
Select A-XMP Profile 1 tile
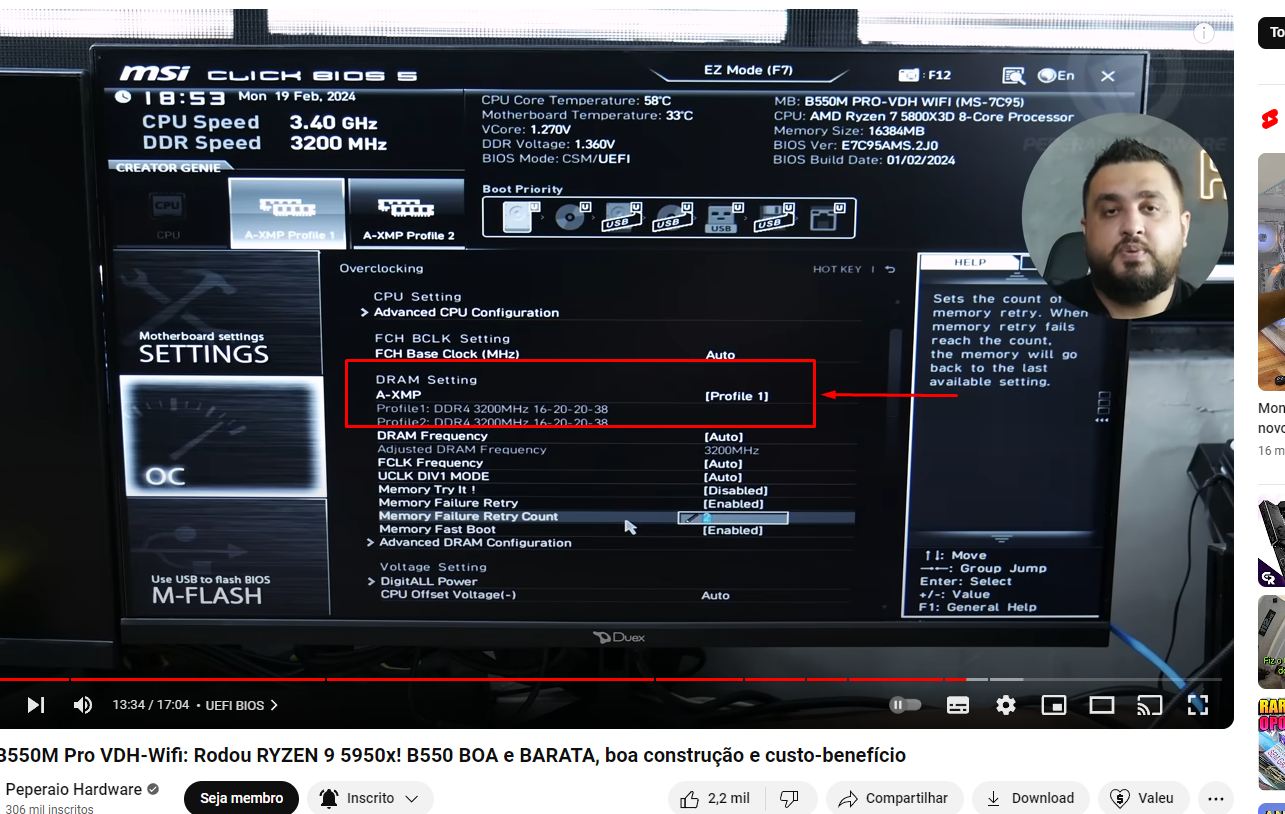288,213
